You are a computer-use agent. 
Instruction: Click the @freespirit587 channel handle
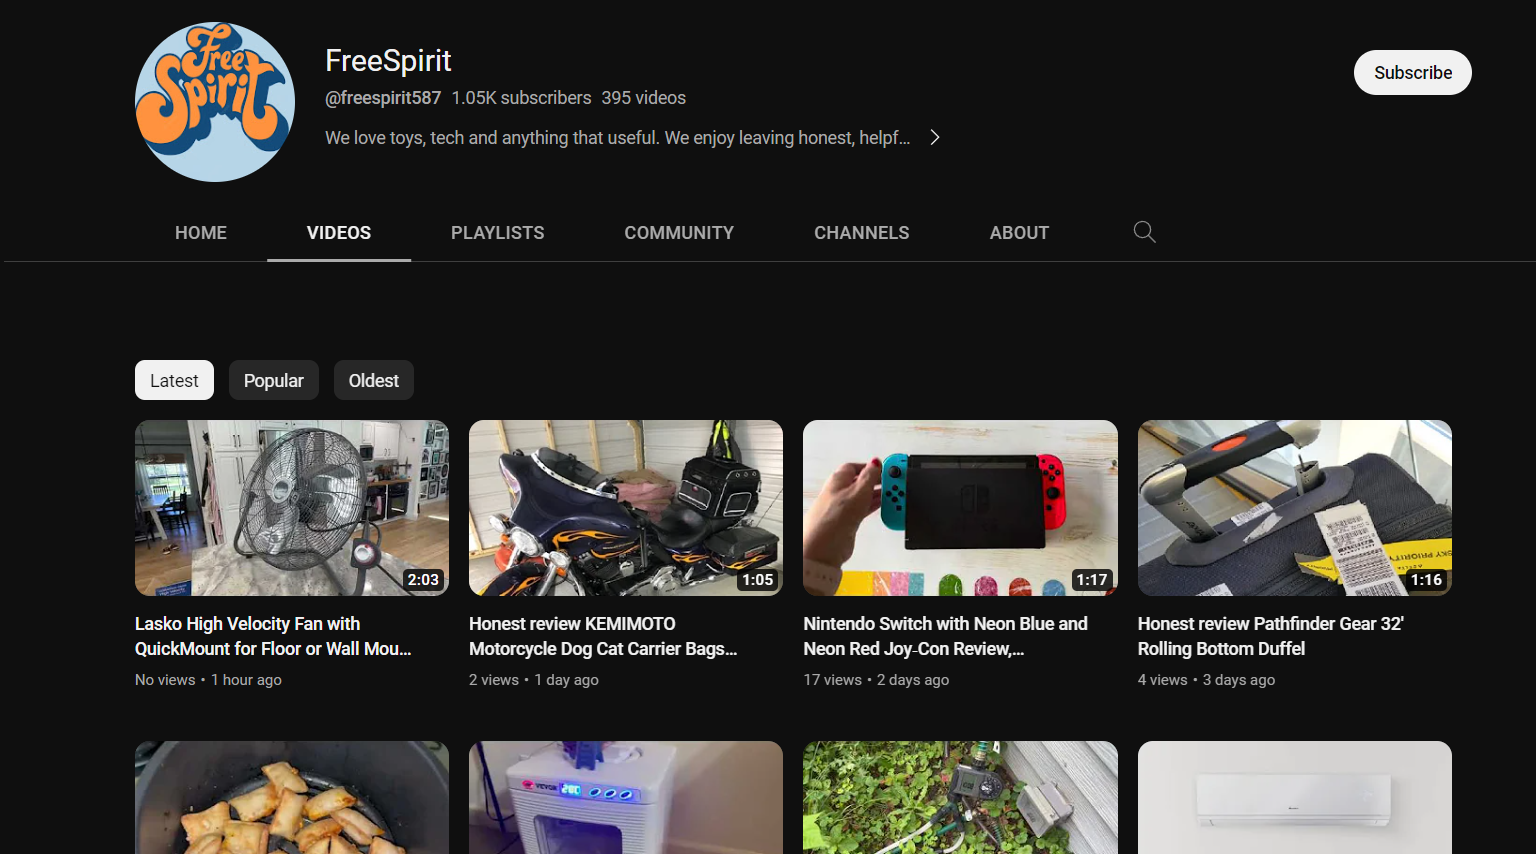pyautogui.click(x=383, y=98)
